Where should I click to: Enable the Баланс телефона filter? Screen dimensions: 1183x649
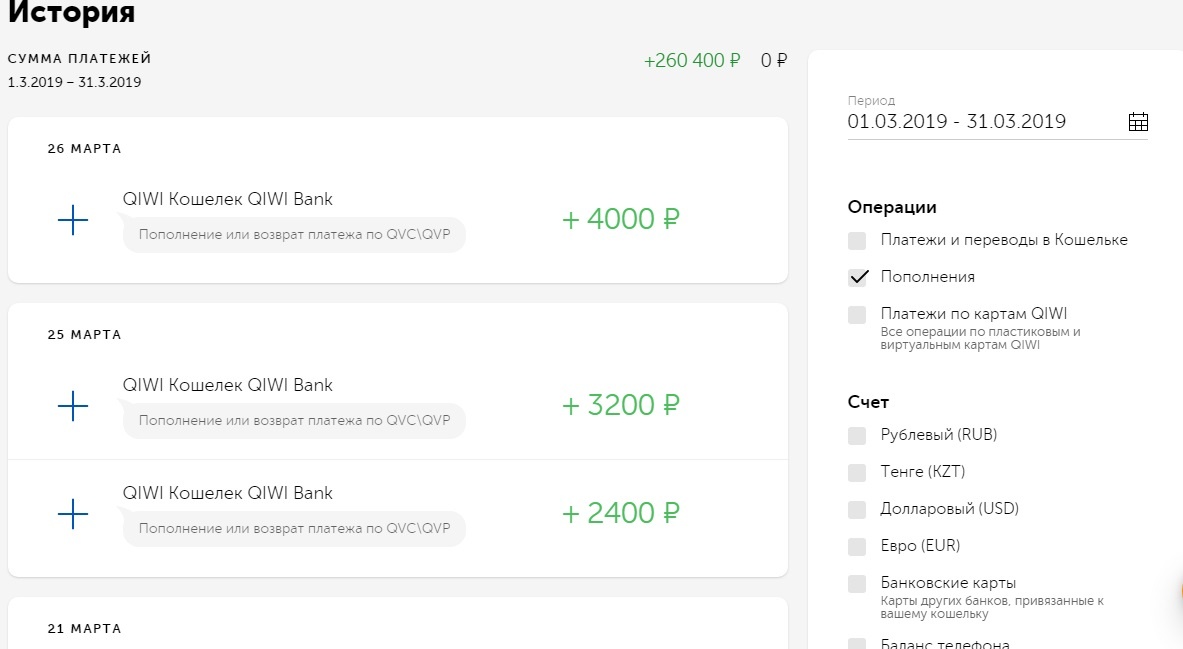coord(857,644)
